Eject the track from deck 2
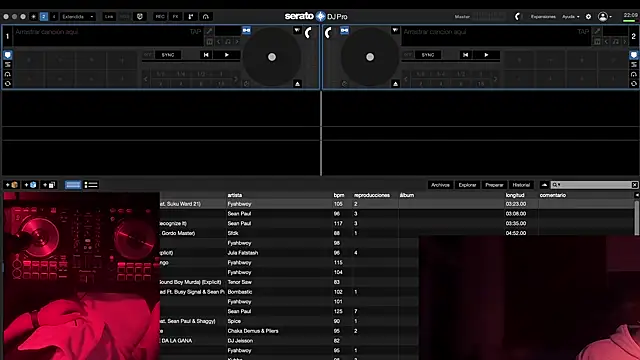Image resolution: width=640 pixels, height=360 pixels. pyautogui.click(x=395, y=84)
